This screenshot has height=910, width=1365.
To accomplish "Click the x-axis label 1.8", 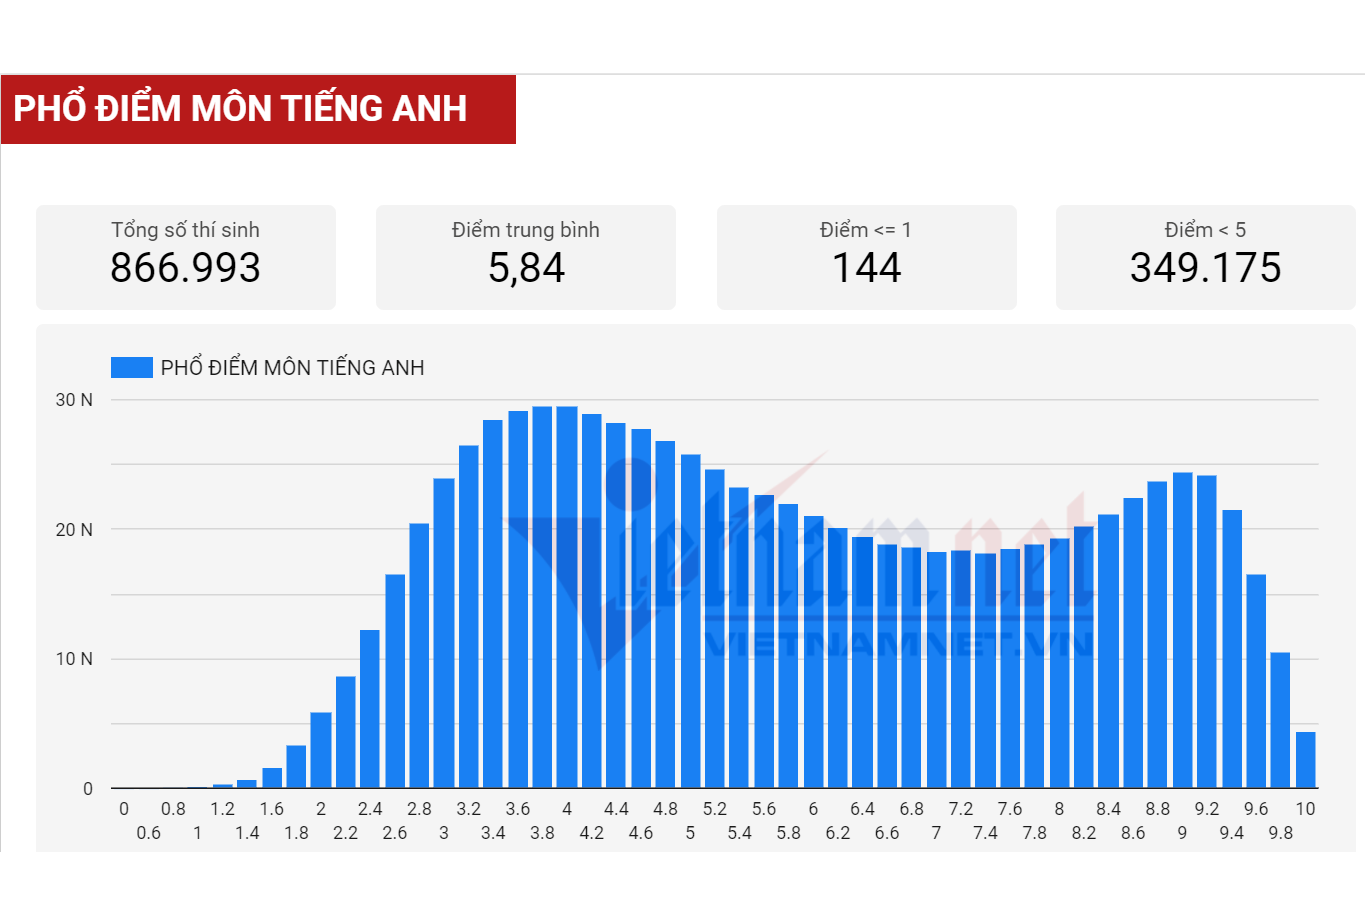I will [x=296, y=833].
